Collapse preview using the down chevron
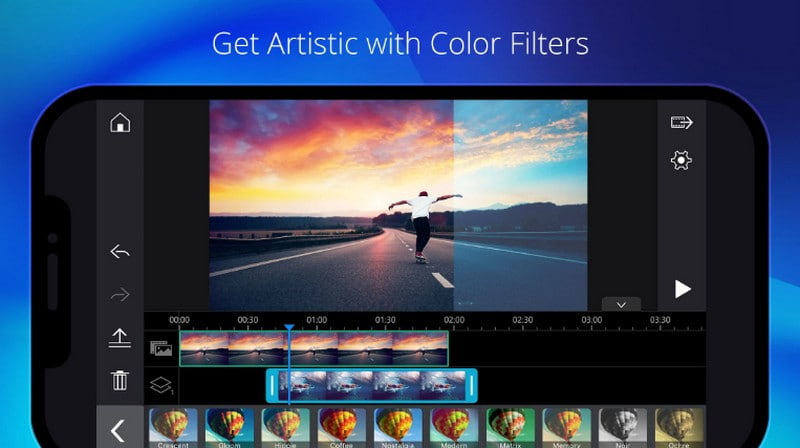 click(x=620, y=304)
